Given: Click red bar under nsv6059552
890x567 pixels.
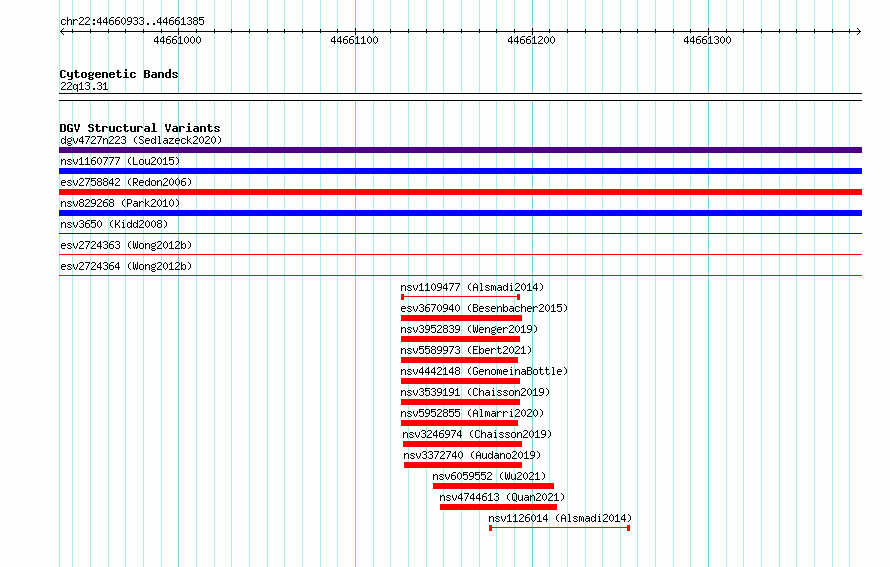Looking at the screenshot, I should coord(493,486).
